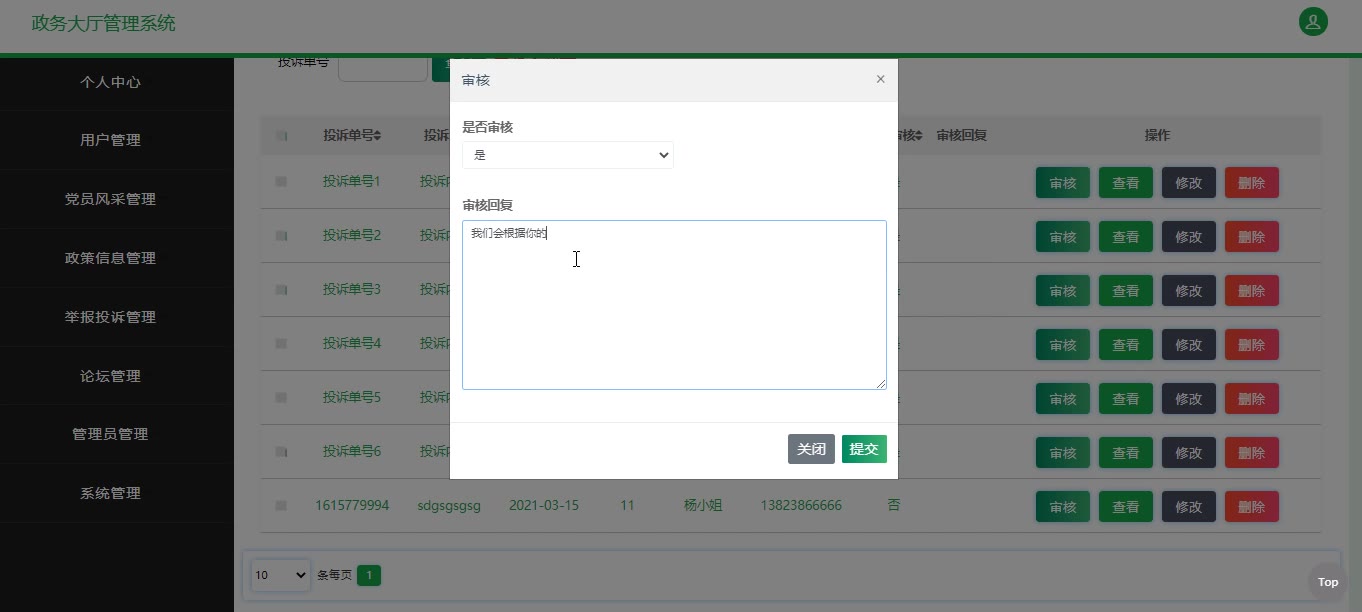This screenshot has width=1362, height=612.
Task: Click 修改 button for row 投诉单号4
Action: coord(1189,345)
